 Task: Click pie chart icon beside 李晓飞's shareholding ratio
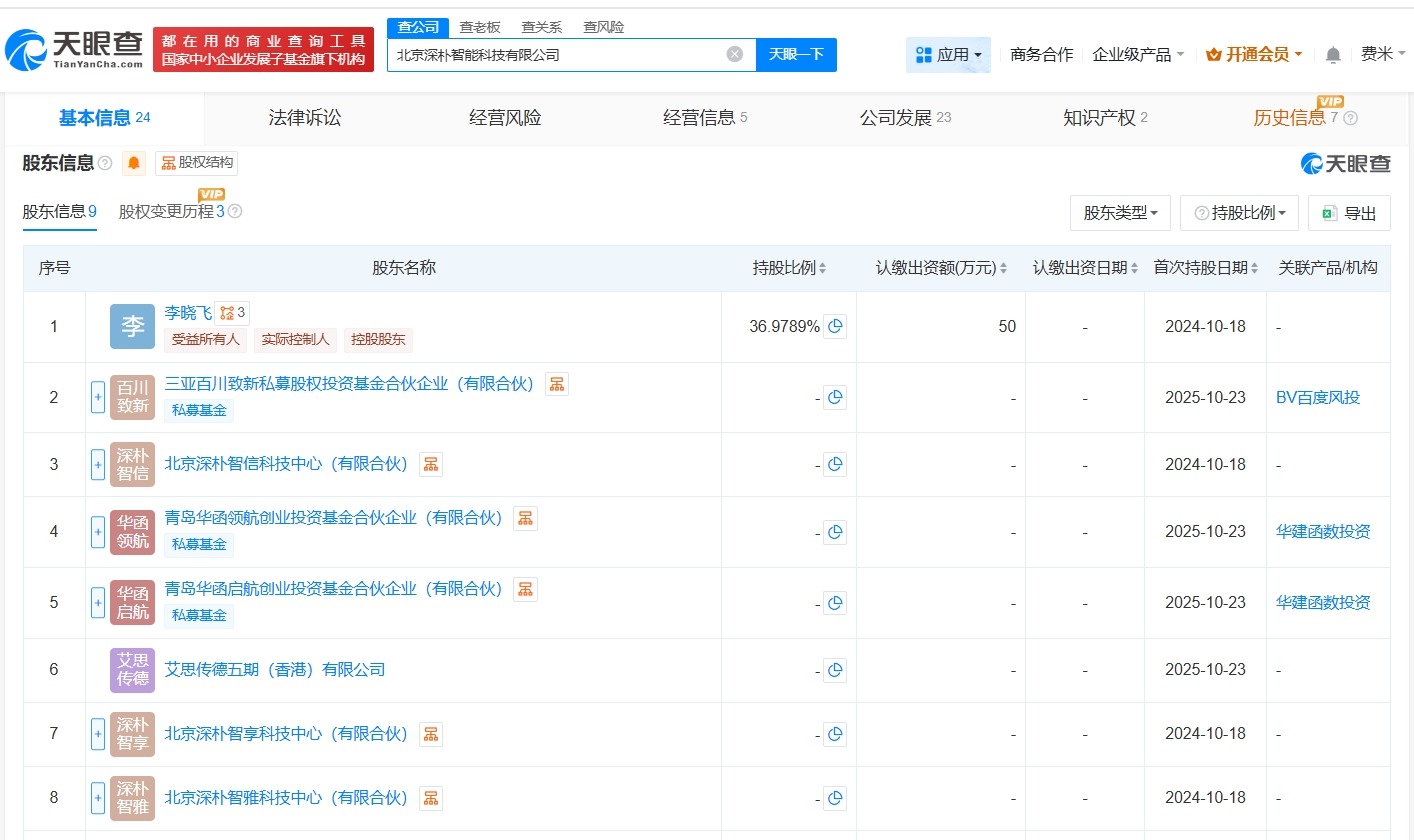pyautogui.click(x=835, y=325)
